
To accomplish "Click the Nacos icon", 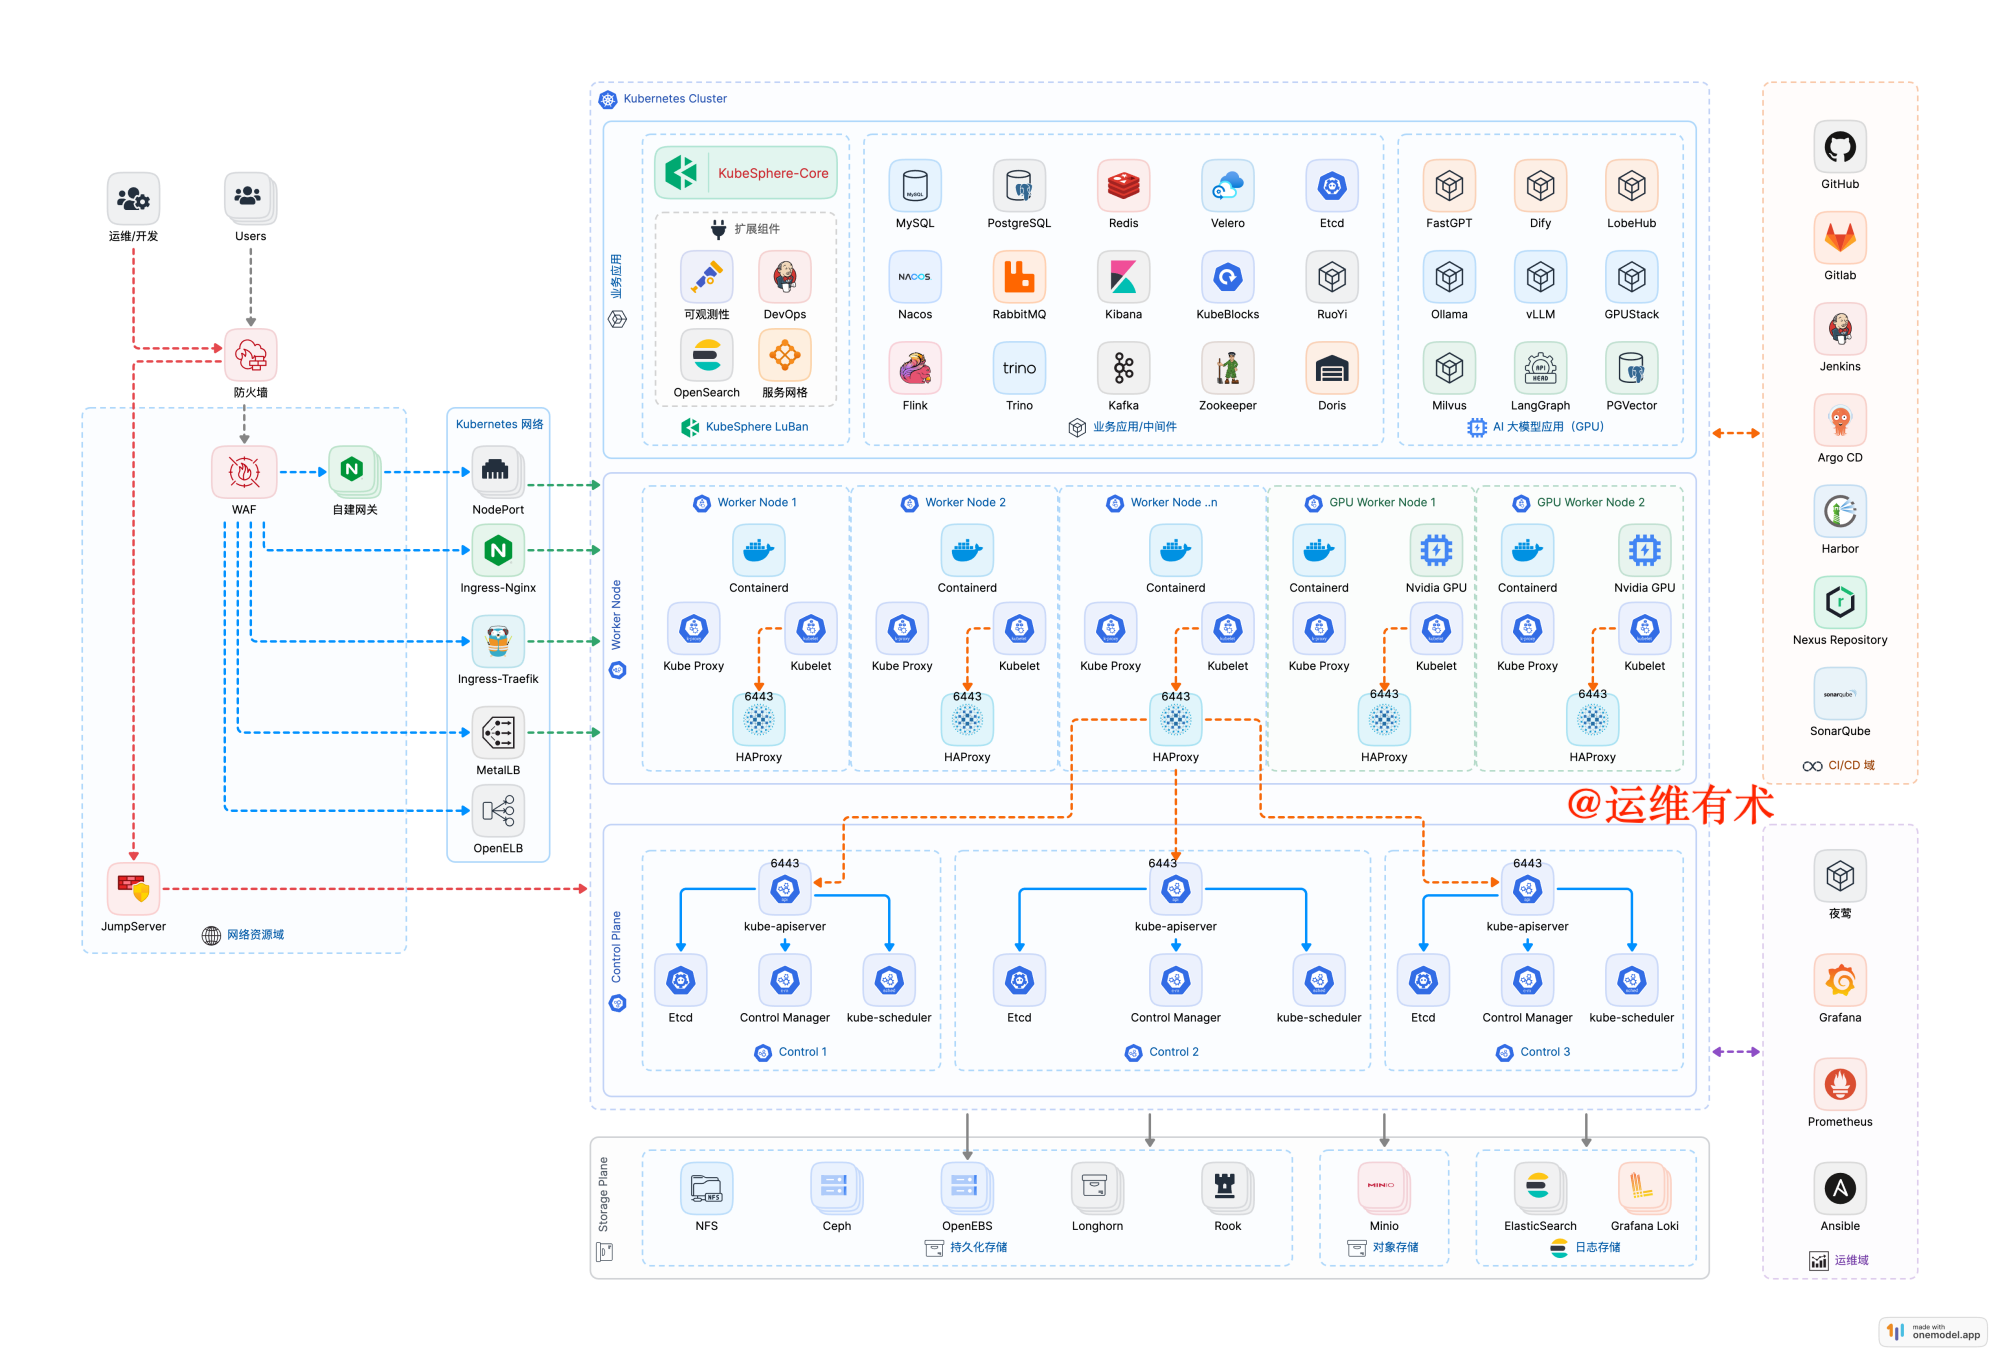I will point(915,277).
